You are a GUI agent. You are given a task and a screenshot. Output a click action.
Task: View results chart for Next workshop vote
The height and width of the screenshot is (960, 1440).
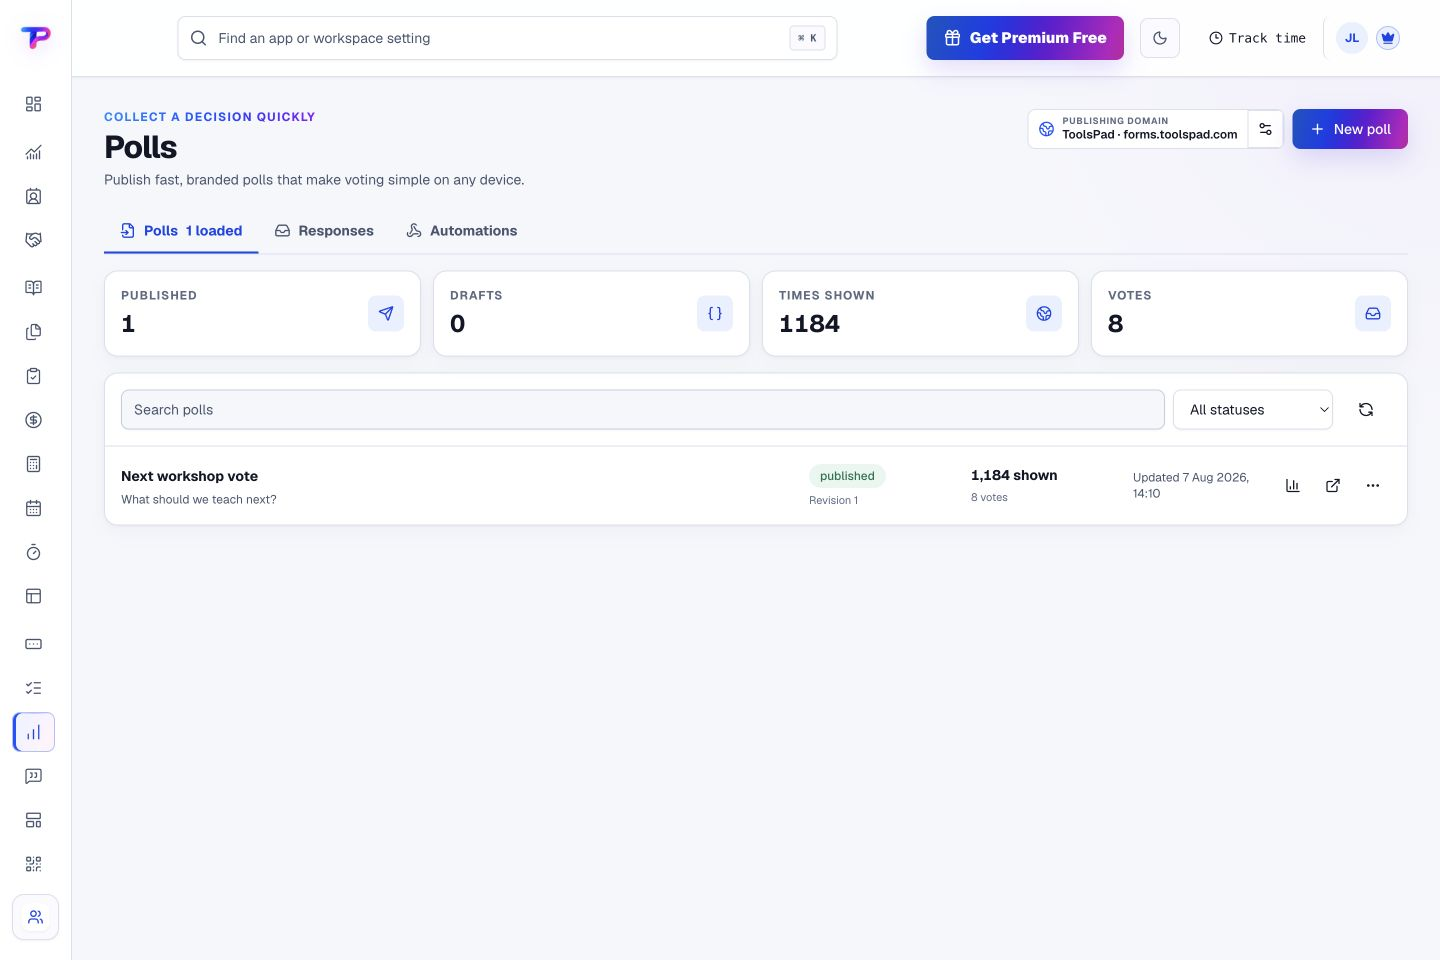1293,486
